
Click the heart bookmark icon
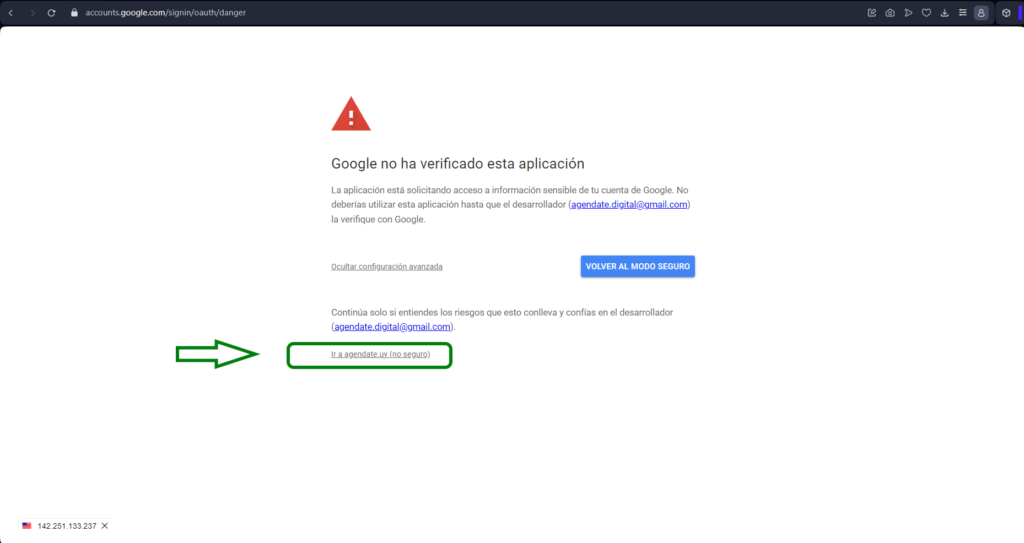[x=926, y=13]
